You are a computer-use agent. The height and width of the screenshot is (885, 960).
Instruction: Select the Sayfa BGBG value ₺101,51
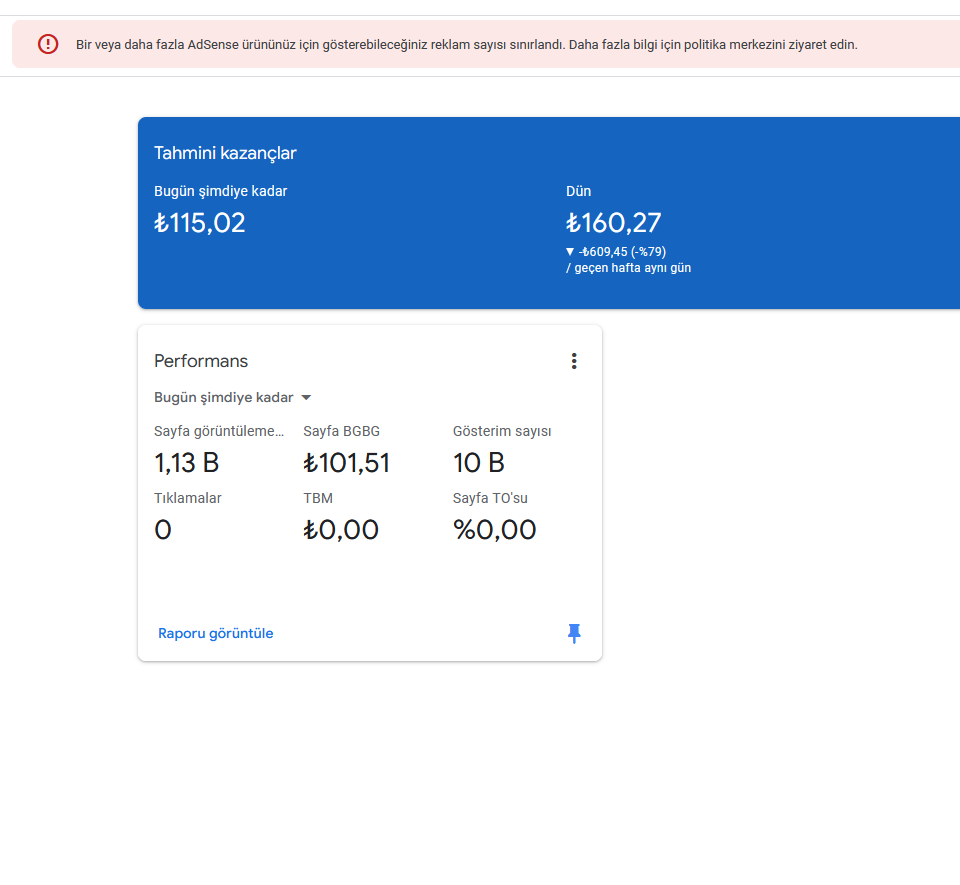(347, 463)
